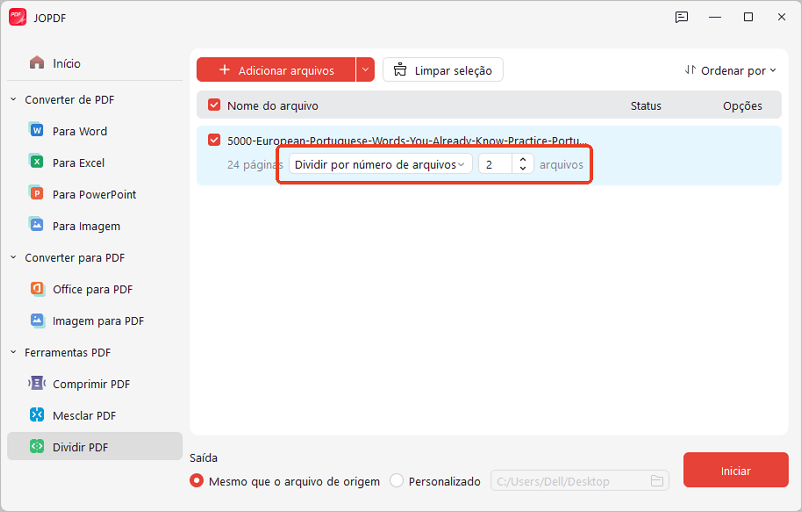
Task: Click the folder browse icon in output path
Action: (x=657, y=481)
